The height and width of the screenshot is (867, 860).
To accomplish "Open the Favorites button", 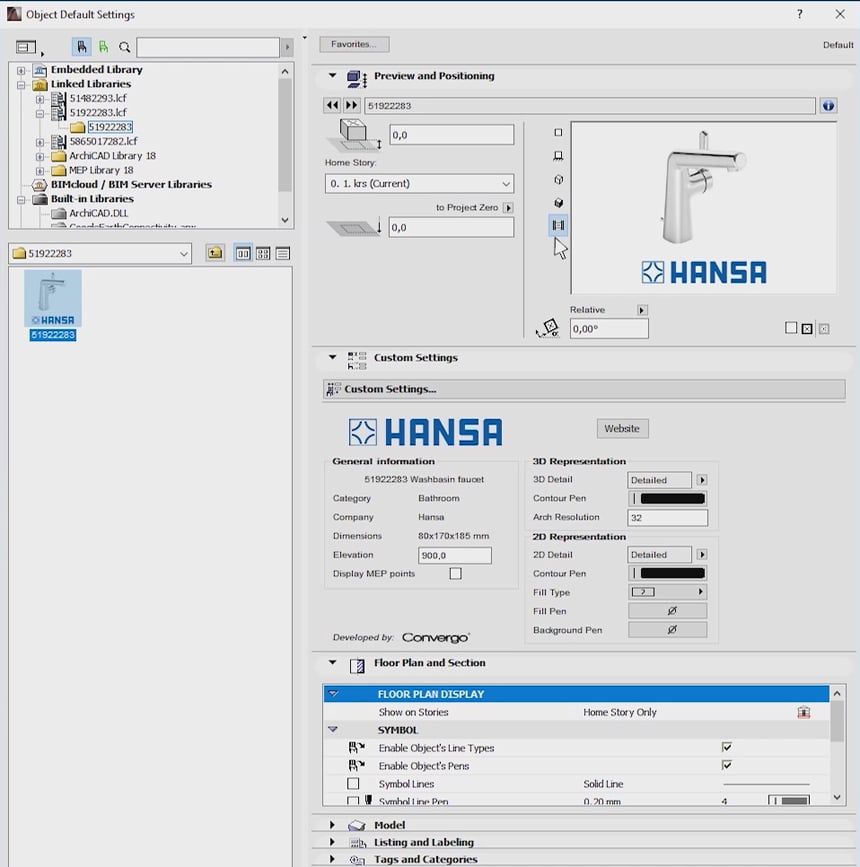I will (x=354, y=44).
